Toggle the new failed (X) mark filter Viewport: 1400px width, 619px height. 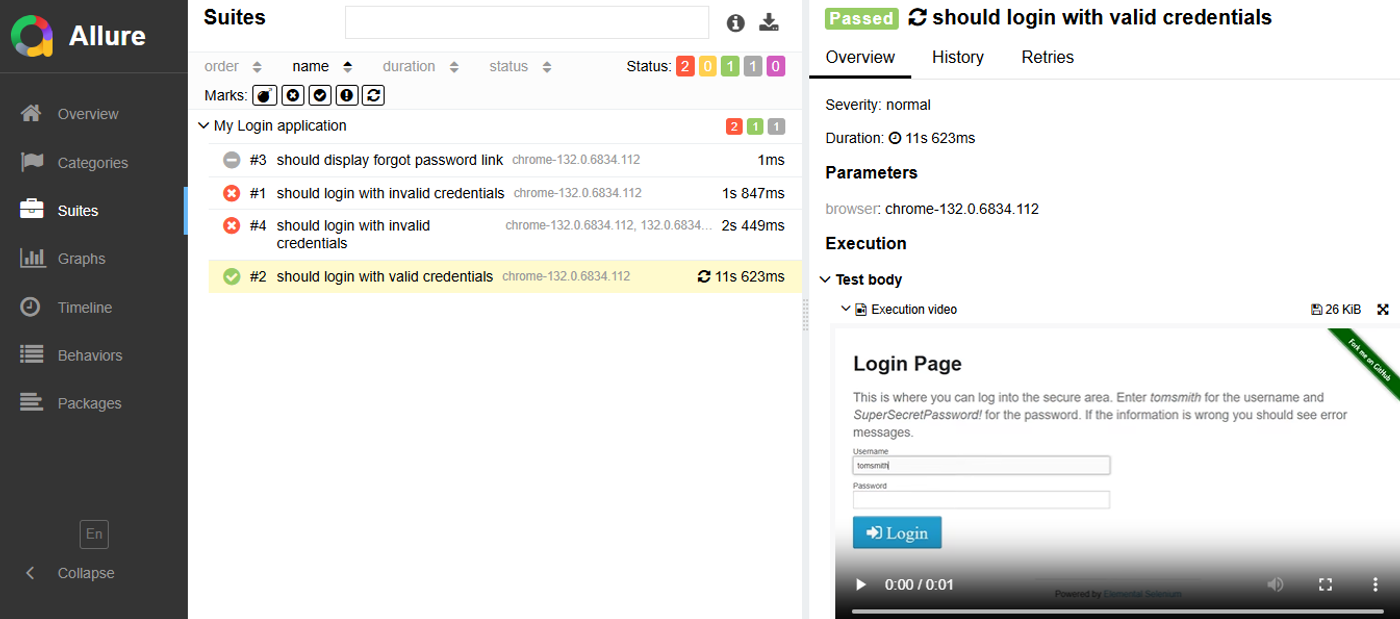292,95
